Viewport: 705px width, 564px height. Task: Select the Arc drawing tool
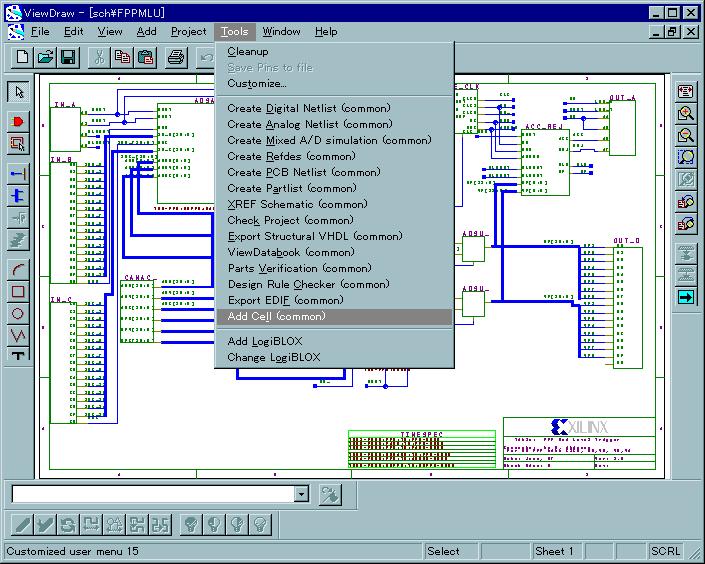(18, 269)
